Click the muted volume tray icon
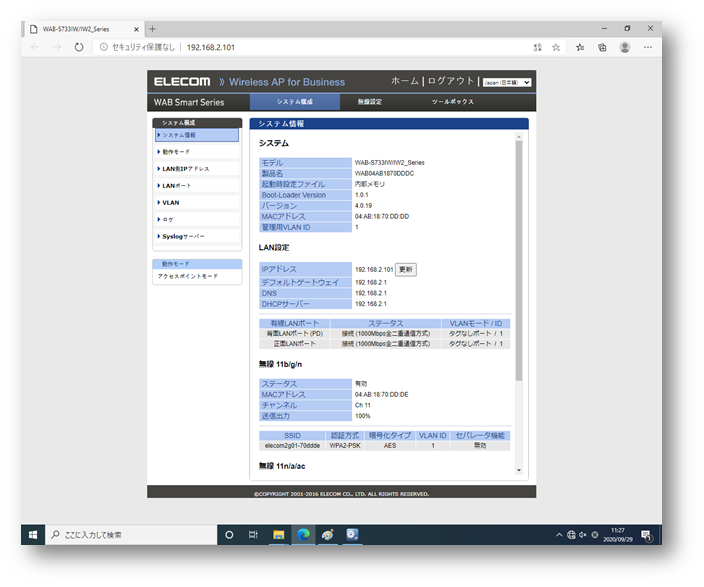Screen dimensions: 704x587 (583, 534)
